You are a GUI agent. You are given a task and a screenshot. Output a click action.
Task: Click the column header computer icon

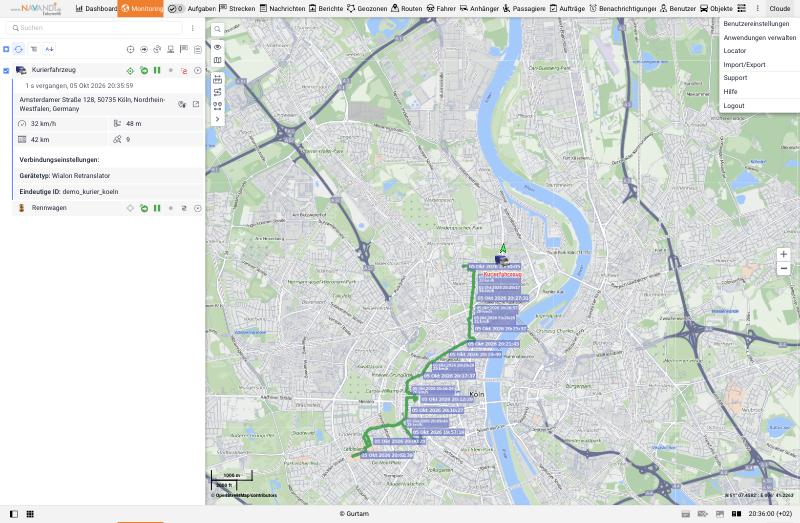click(170, 49)
